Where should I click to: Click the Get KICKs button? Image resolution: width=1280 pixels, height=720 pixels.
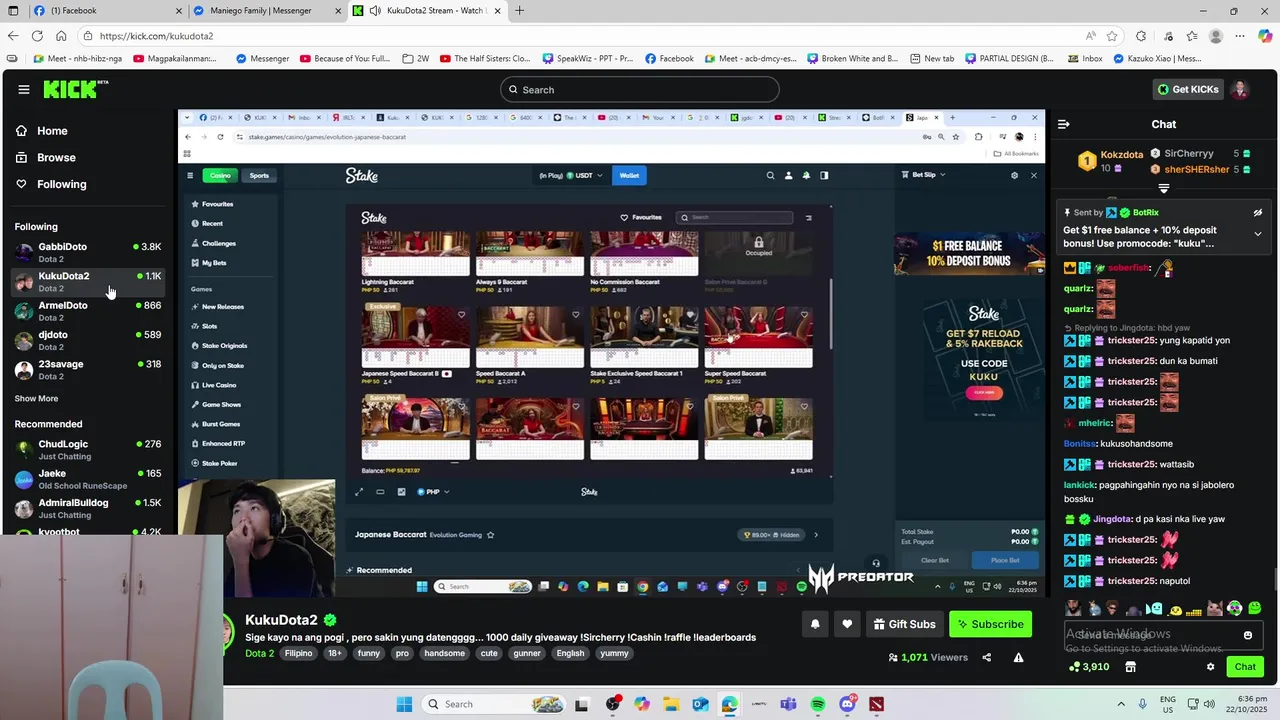[1188, 89]
